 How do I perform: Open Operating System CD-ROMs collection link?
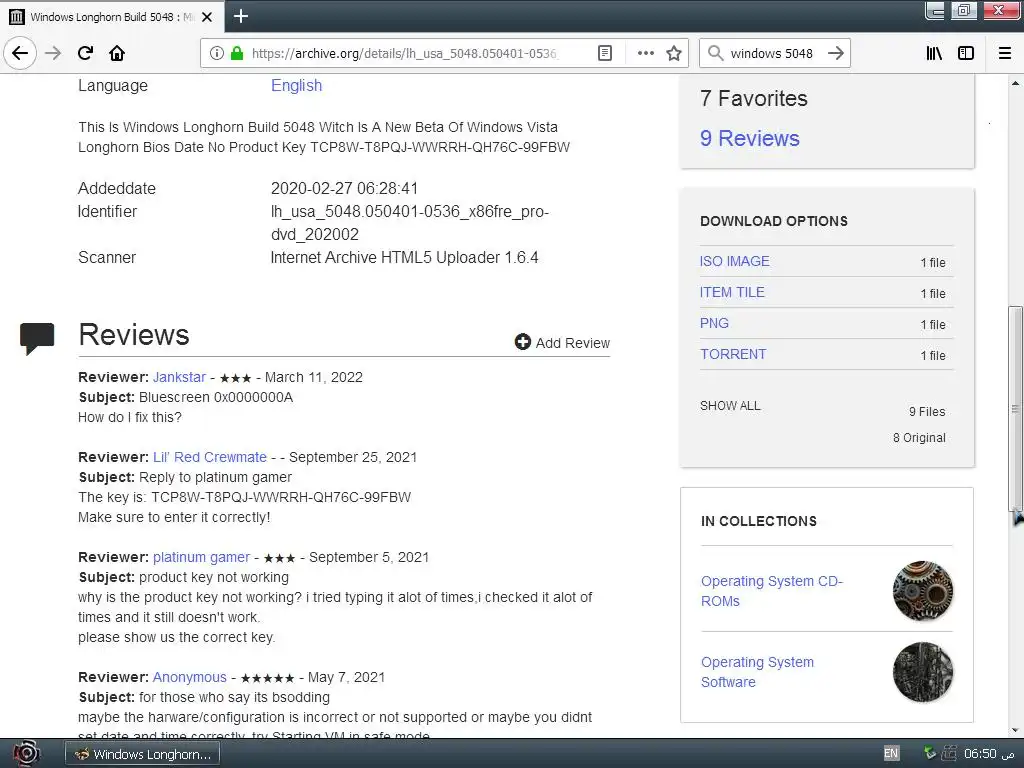[772, 591]
